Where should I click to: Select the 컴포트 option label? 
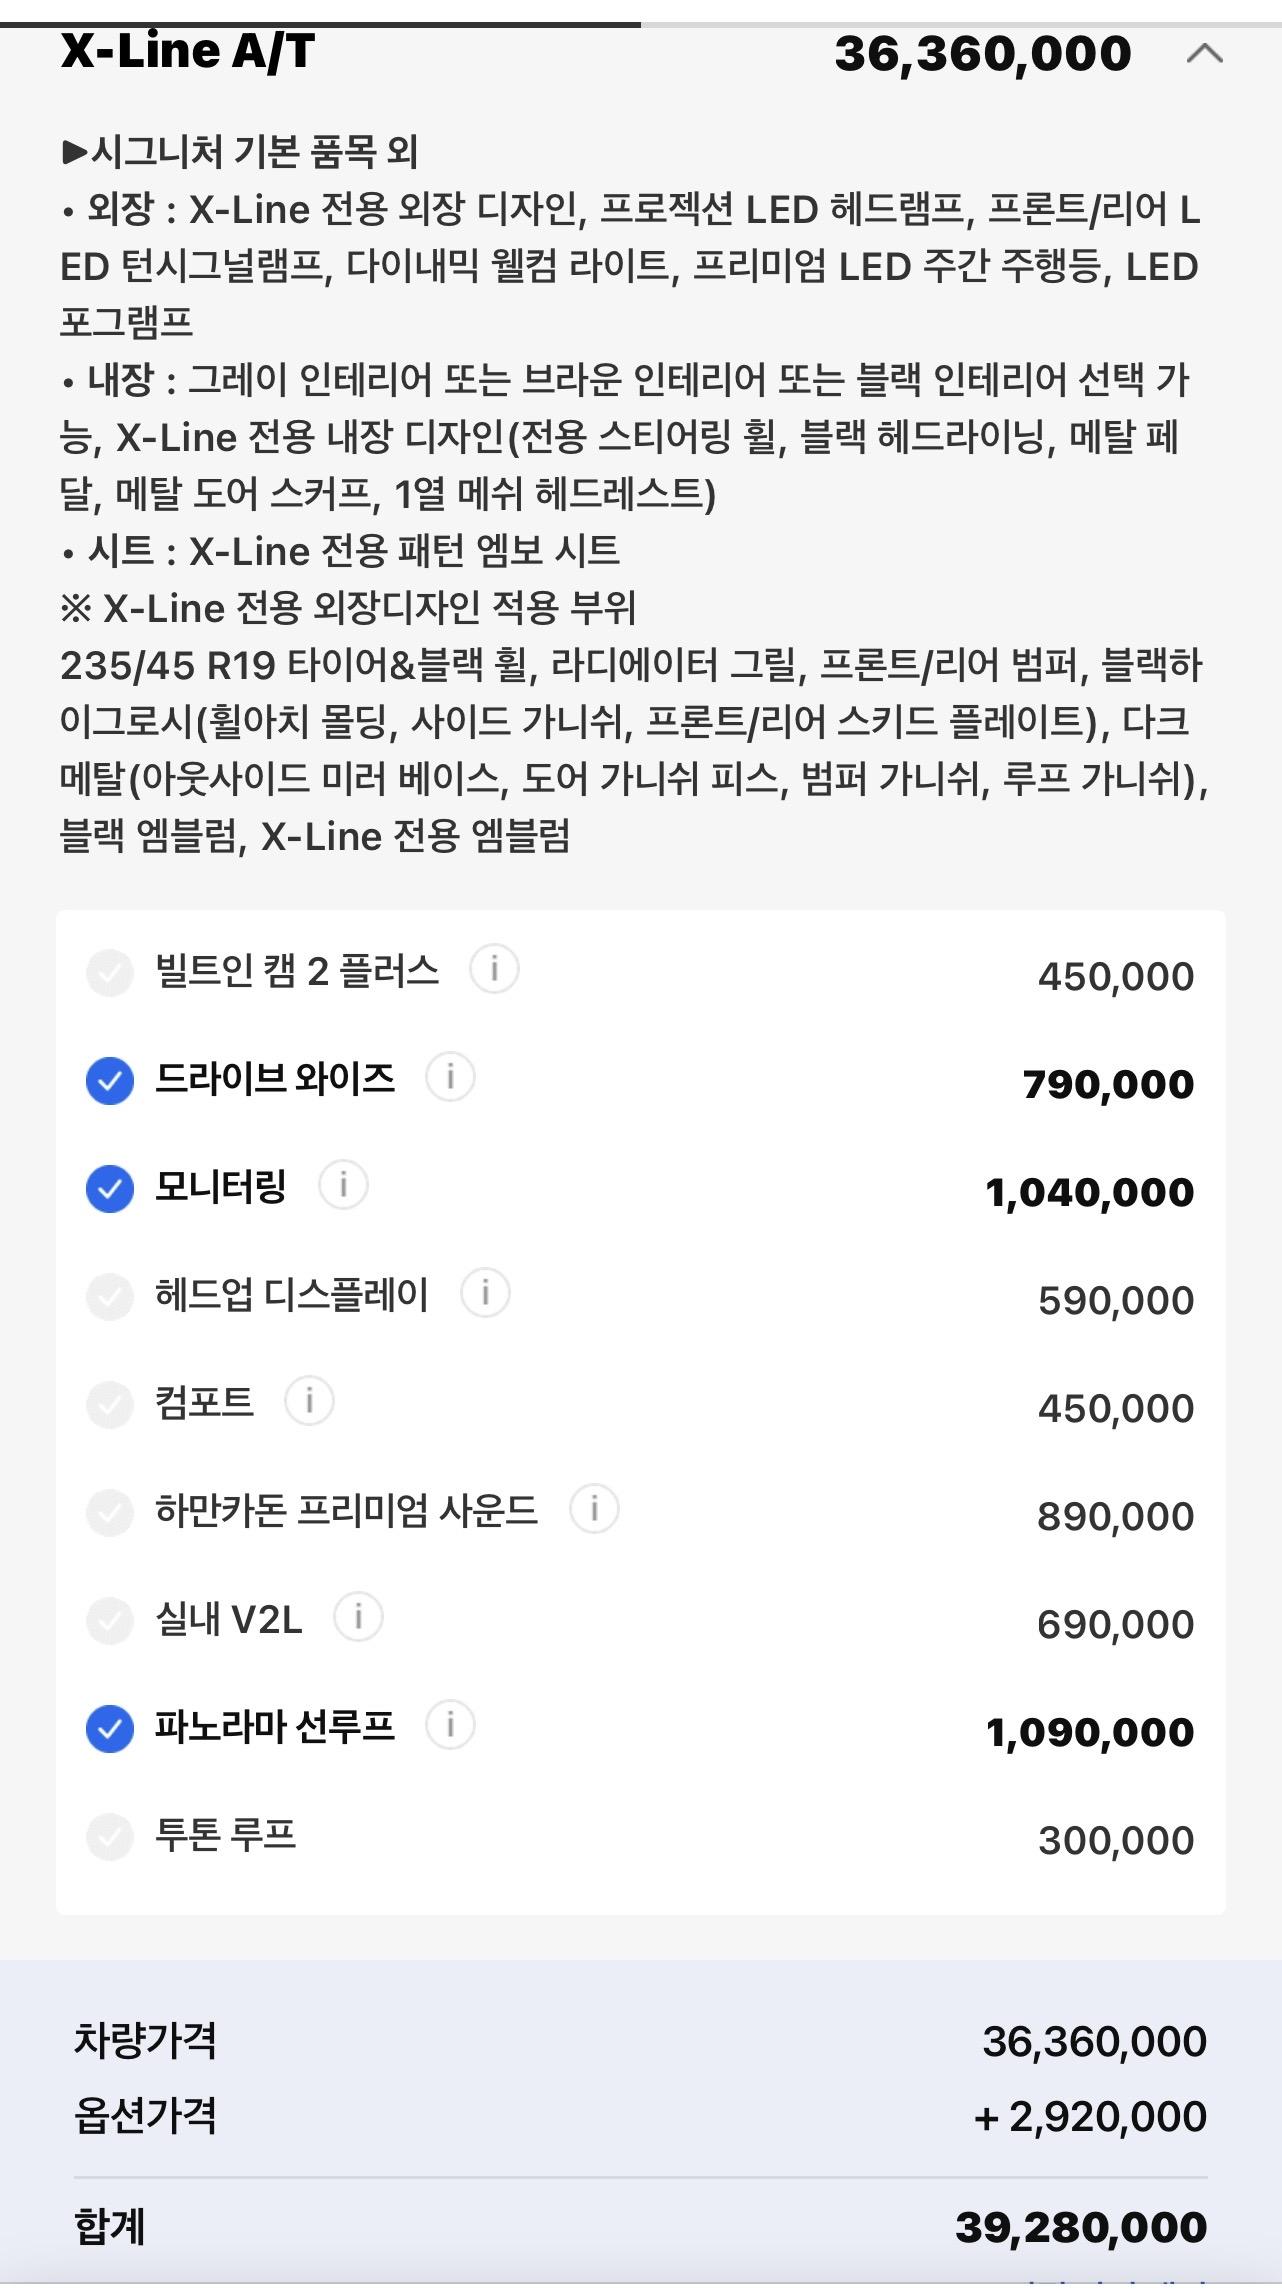point(204,1402)
